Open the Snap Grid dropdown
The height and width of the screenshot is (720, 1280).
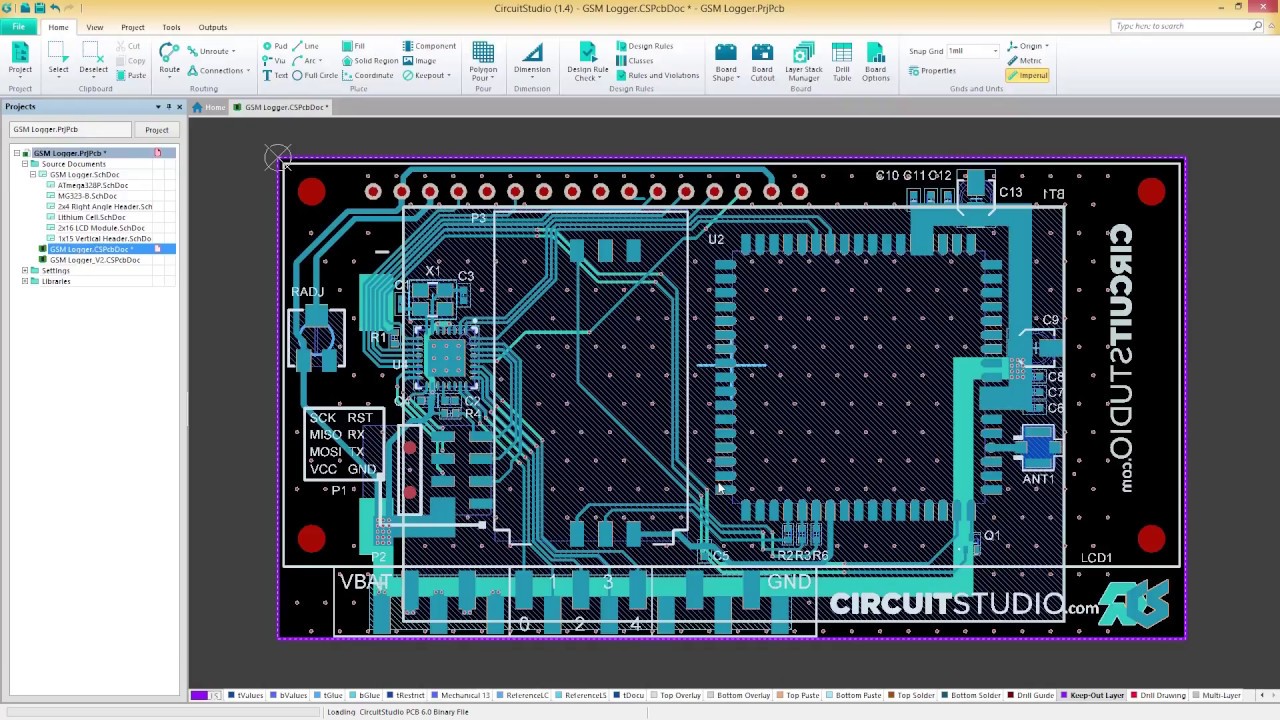(994, 51)
